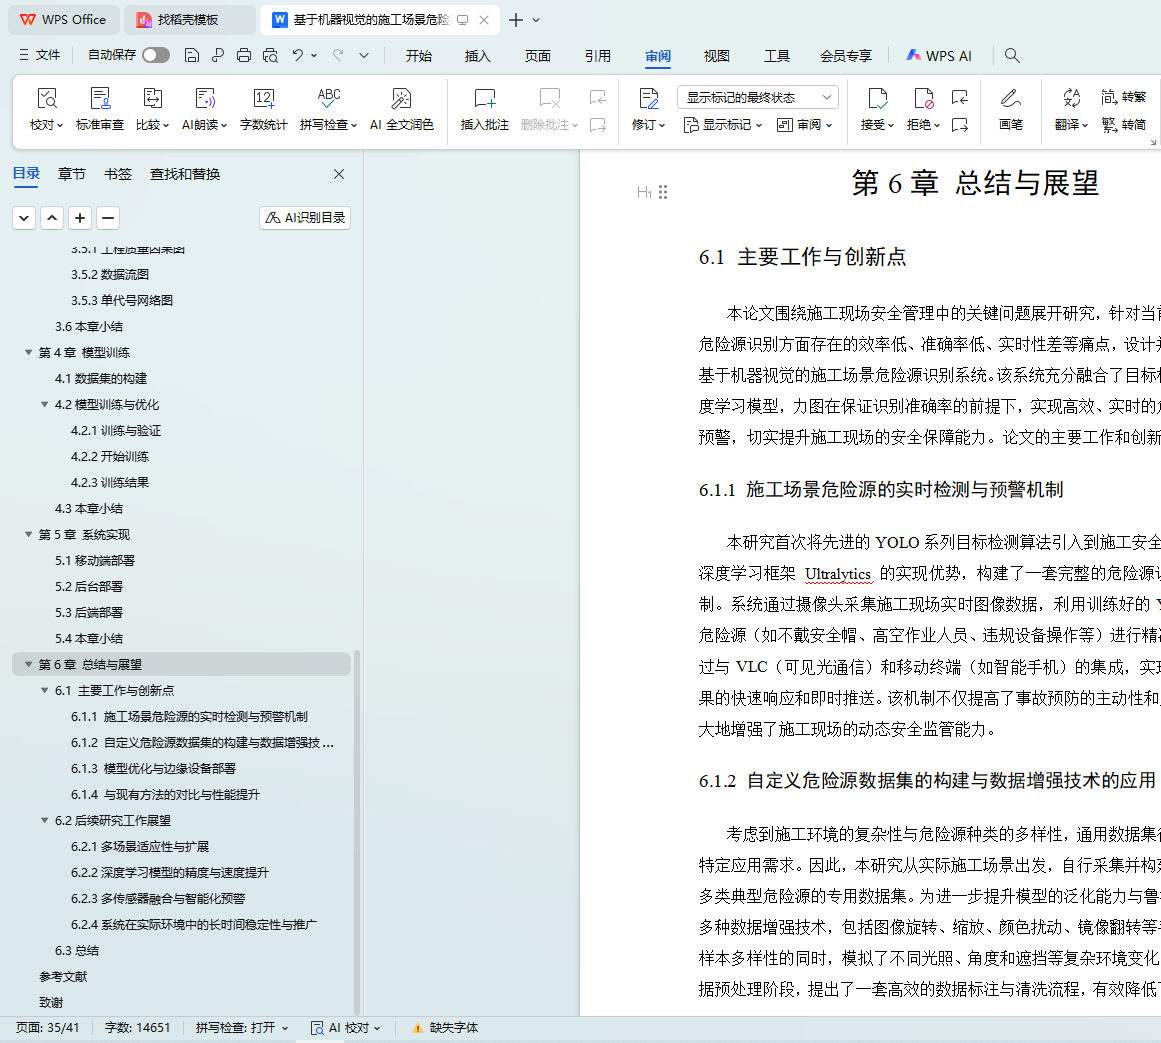1161x1043 pixels.
Task: Expand the 修订 track changes dropdown
Action: (648, 125)
